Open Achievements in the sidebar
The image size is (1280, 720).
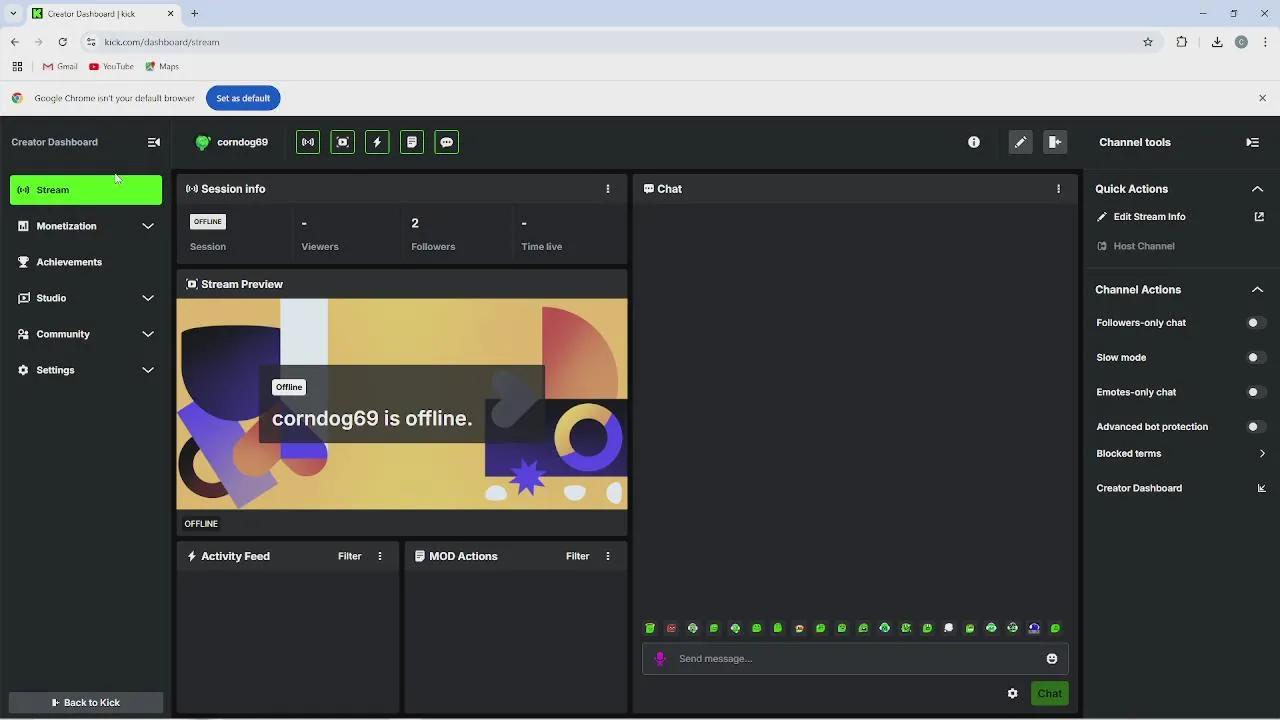click(69, 262)
